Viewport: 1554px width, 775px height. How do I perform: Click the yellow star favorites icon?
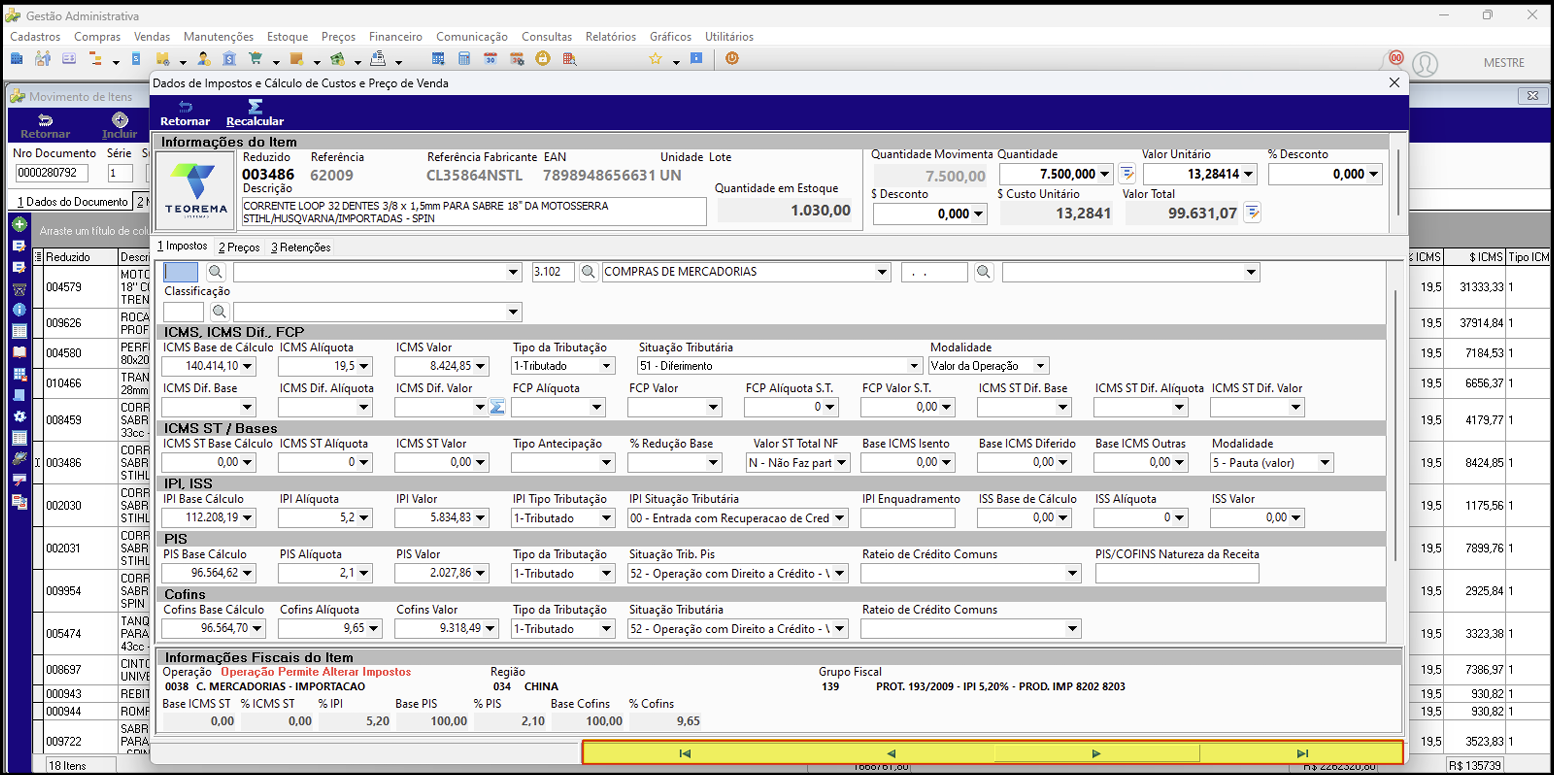(x=655, y=59)
